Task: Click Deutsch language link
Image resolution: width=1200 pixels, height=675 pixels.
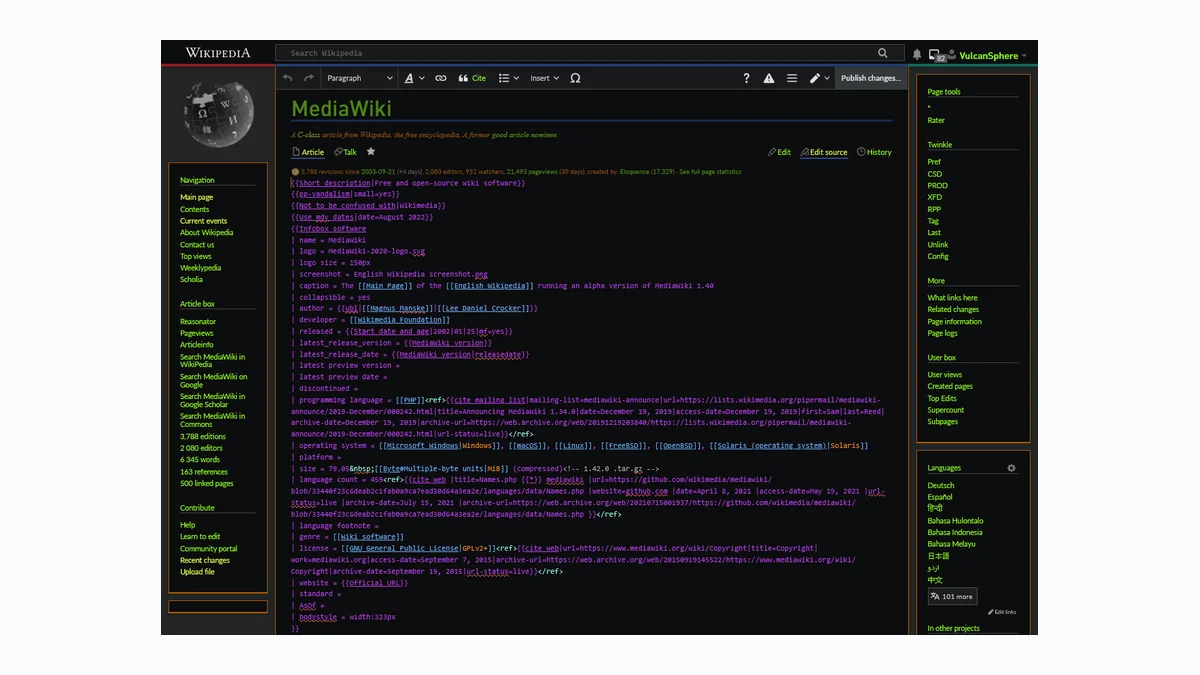Action: tap(941, 485)
